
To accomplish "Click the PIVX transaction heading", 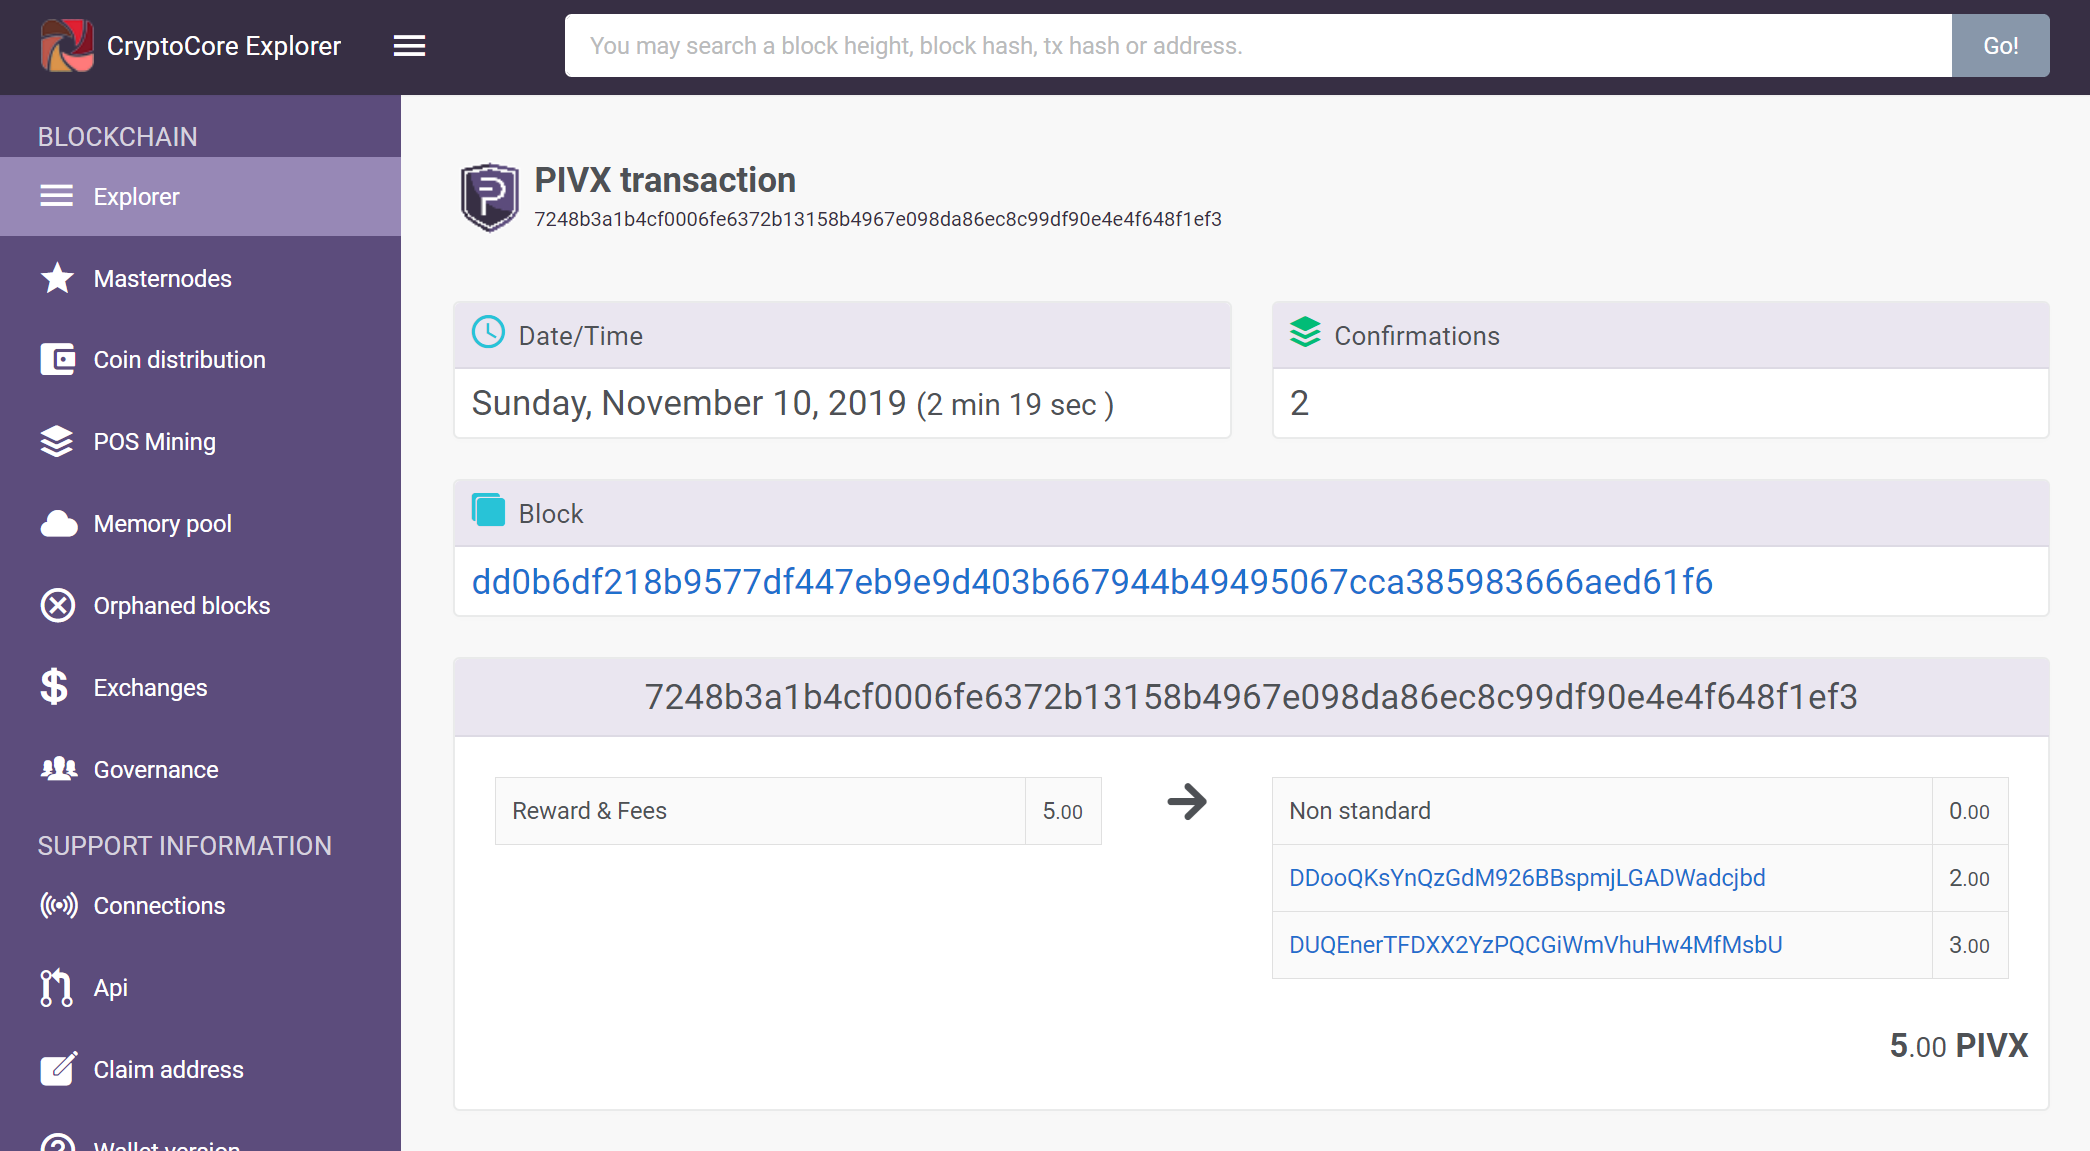I will point(665,180).
